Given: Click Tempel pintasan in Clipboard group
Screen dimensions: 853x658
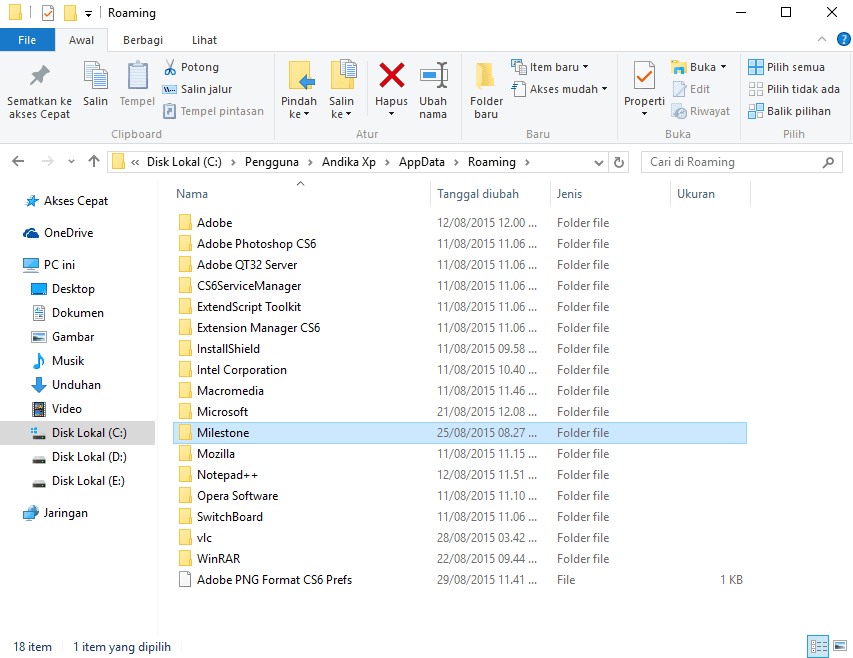Looking at the screenshot, I should click(213, 111).
